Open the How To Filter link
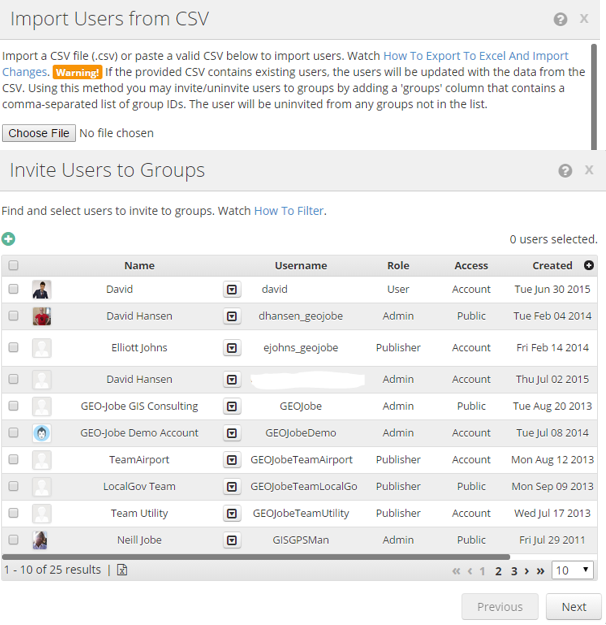 pyautogui.click(x=289, y=211)
